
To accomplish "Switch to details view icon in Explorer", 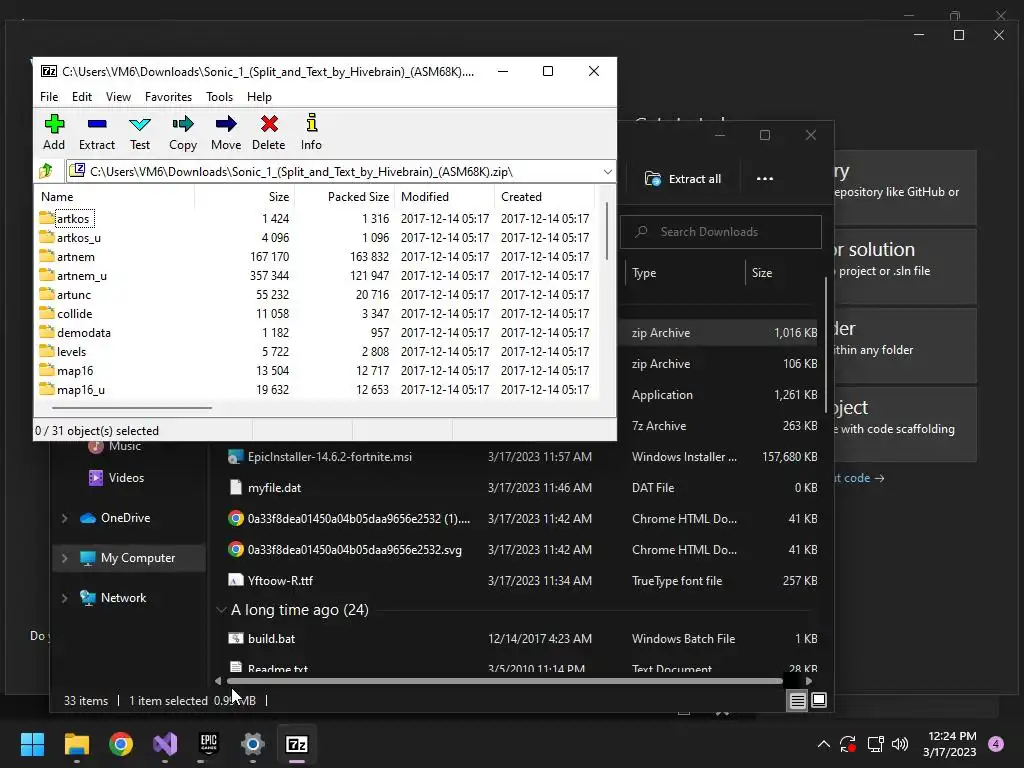I will click(797, 701).
